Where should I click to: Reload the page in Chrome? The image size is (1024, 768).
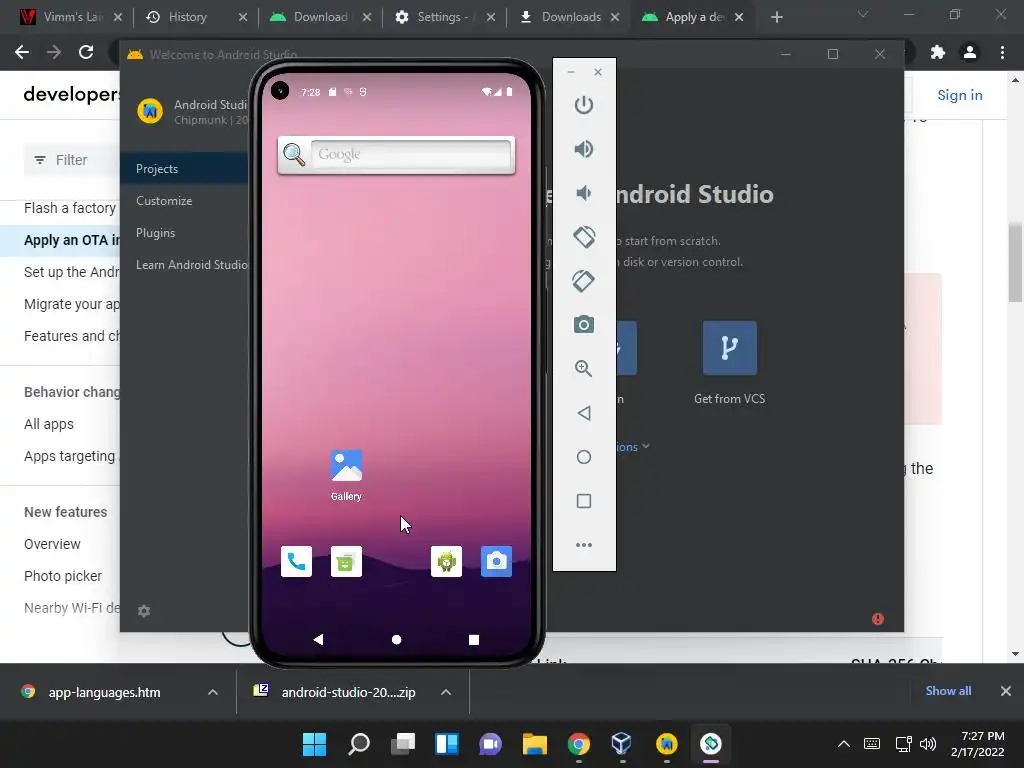[86, 52]
